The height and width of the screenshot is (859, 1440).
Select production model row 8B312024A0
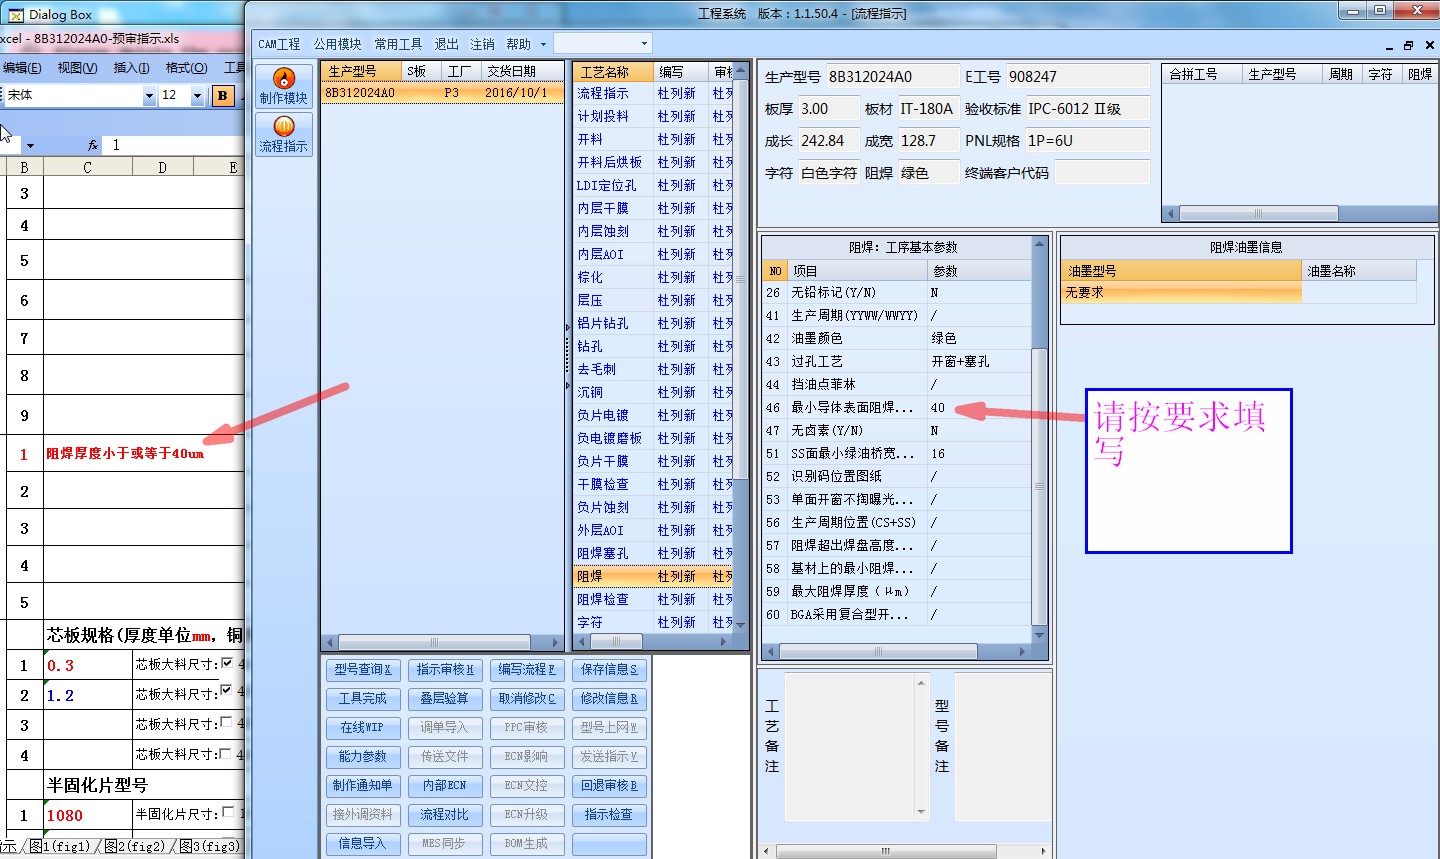[x=442, y=93]
